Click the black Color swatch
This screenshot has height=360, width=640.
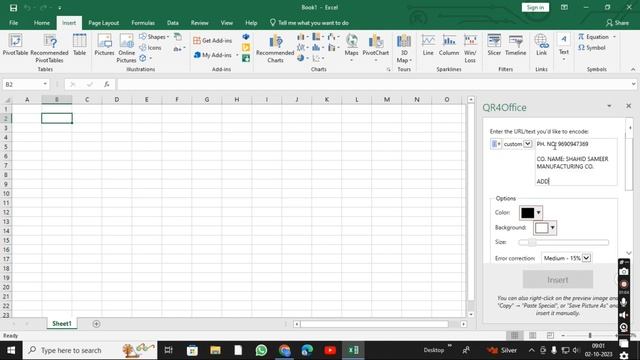point(527,213)
